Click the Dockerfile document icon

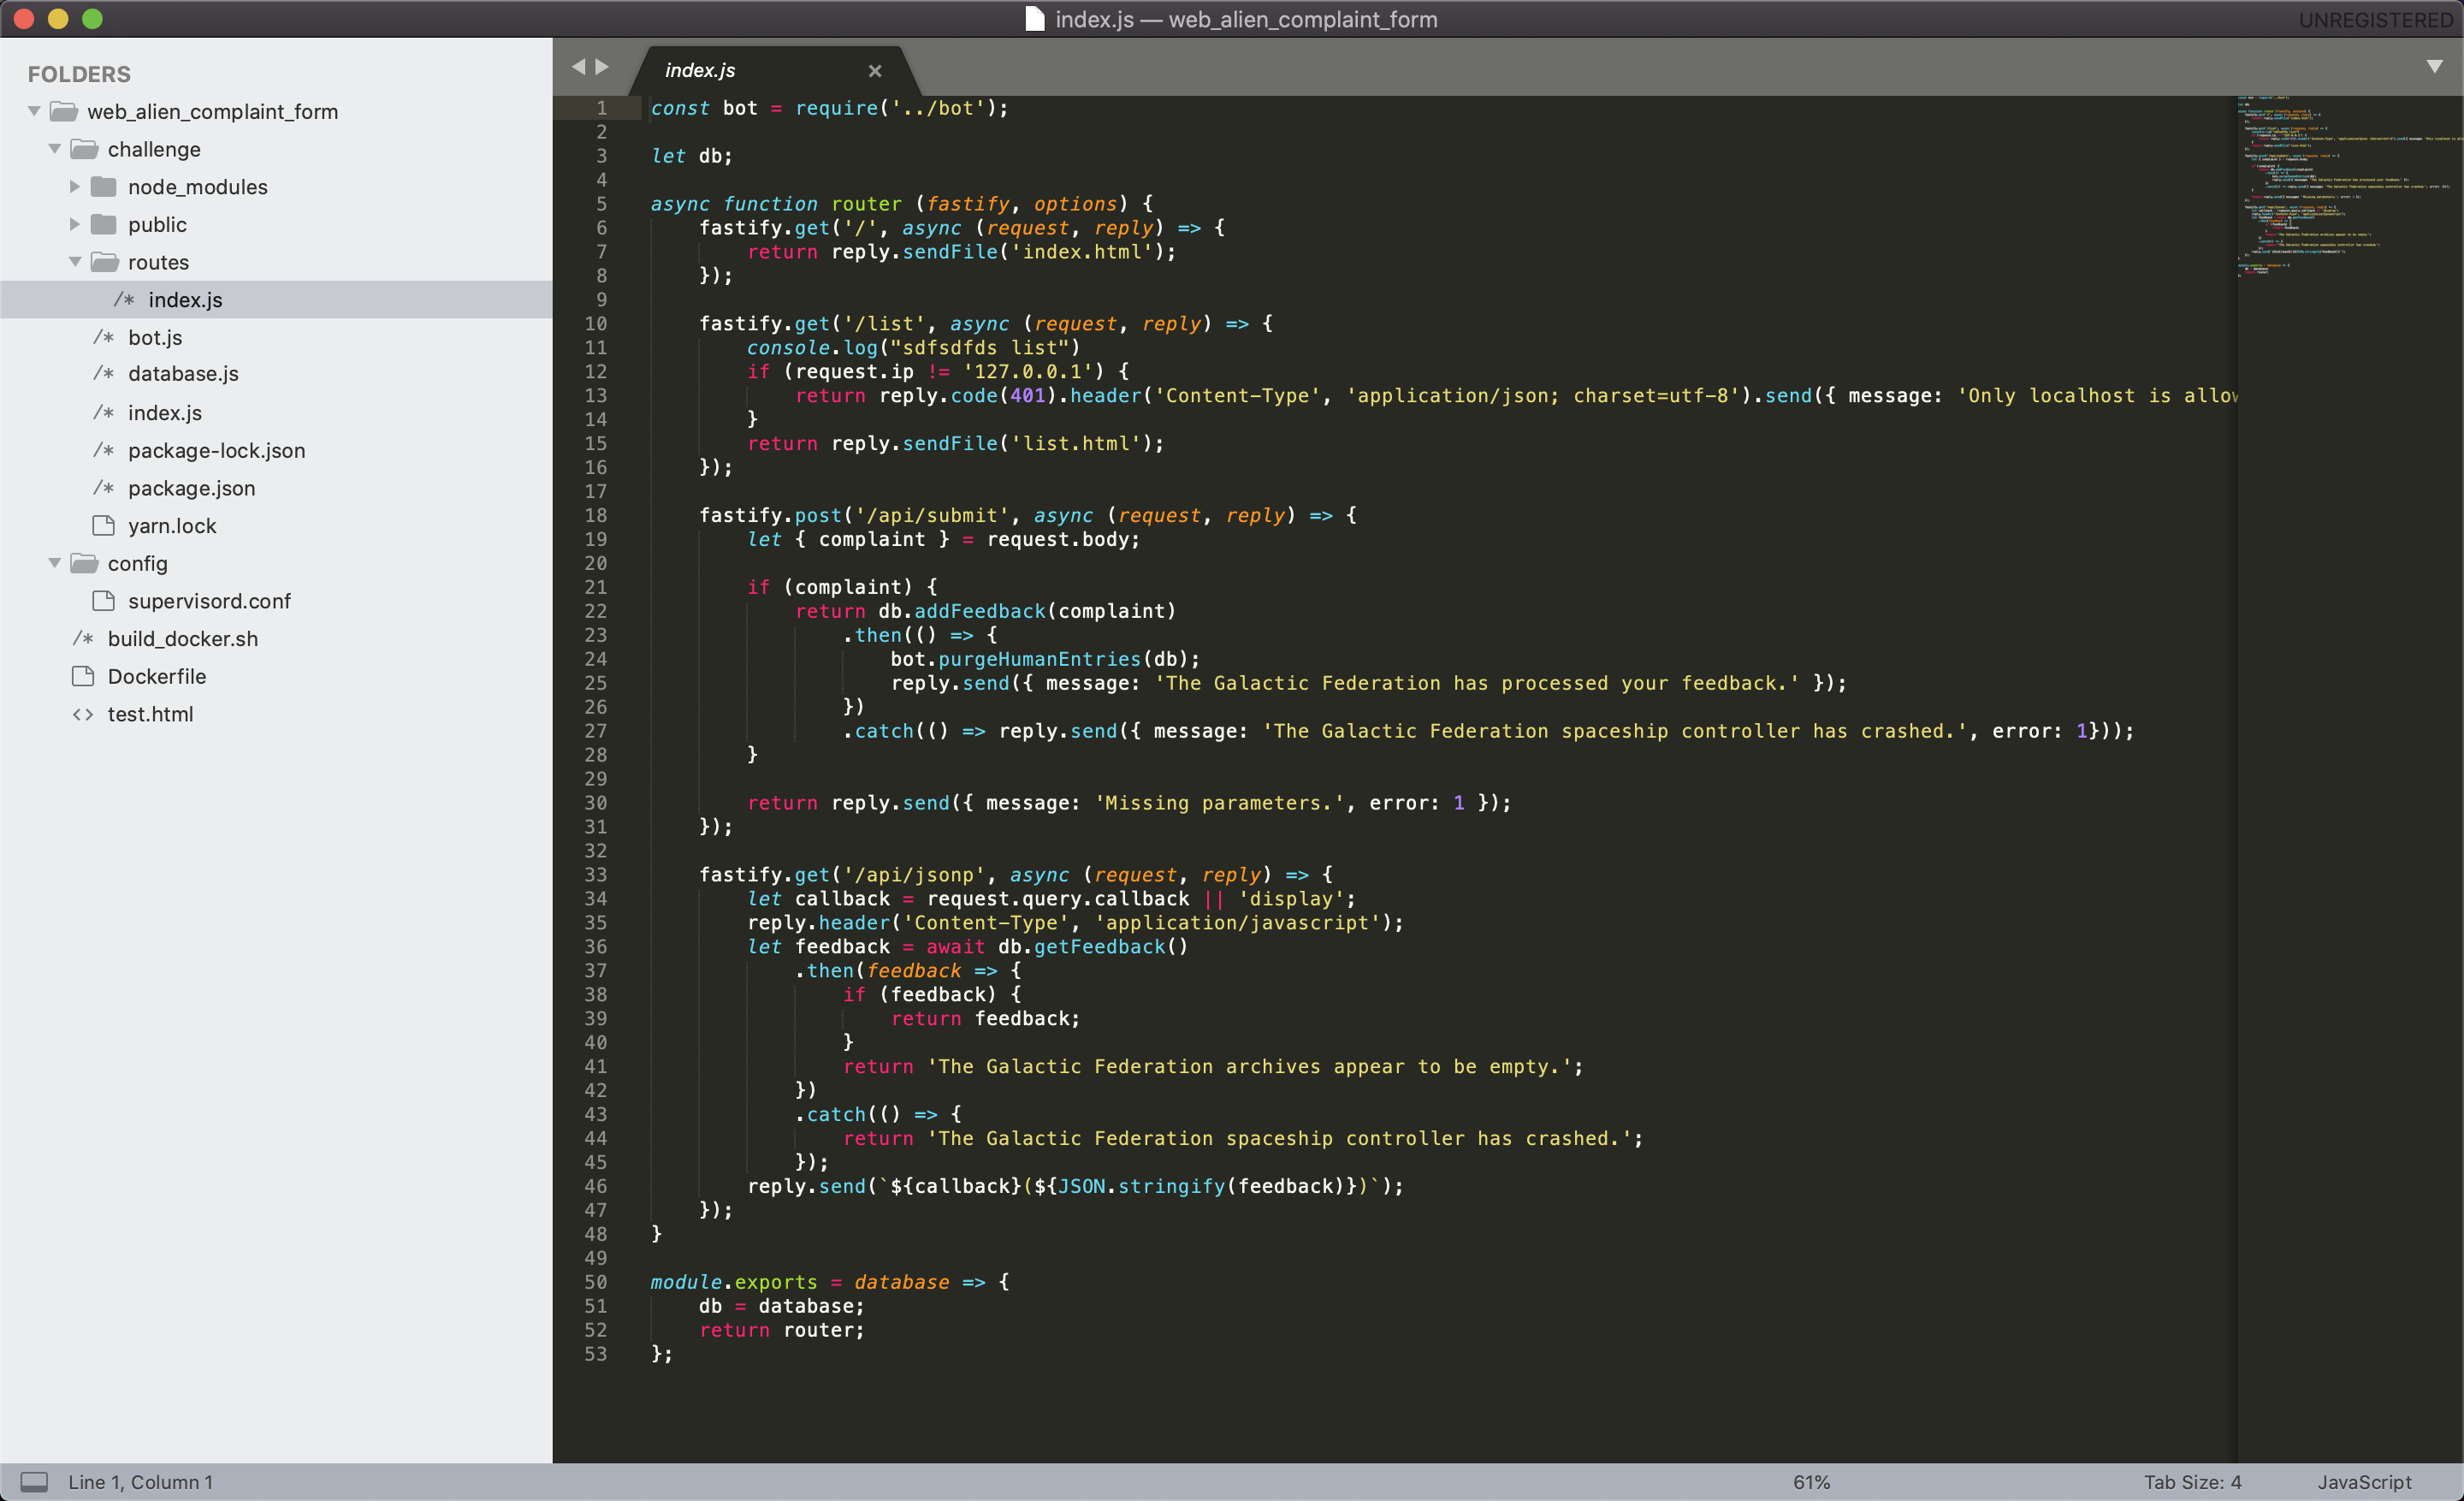coord(83,676)
